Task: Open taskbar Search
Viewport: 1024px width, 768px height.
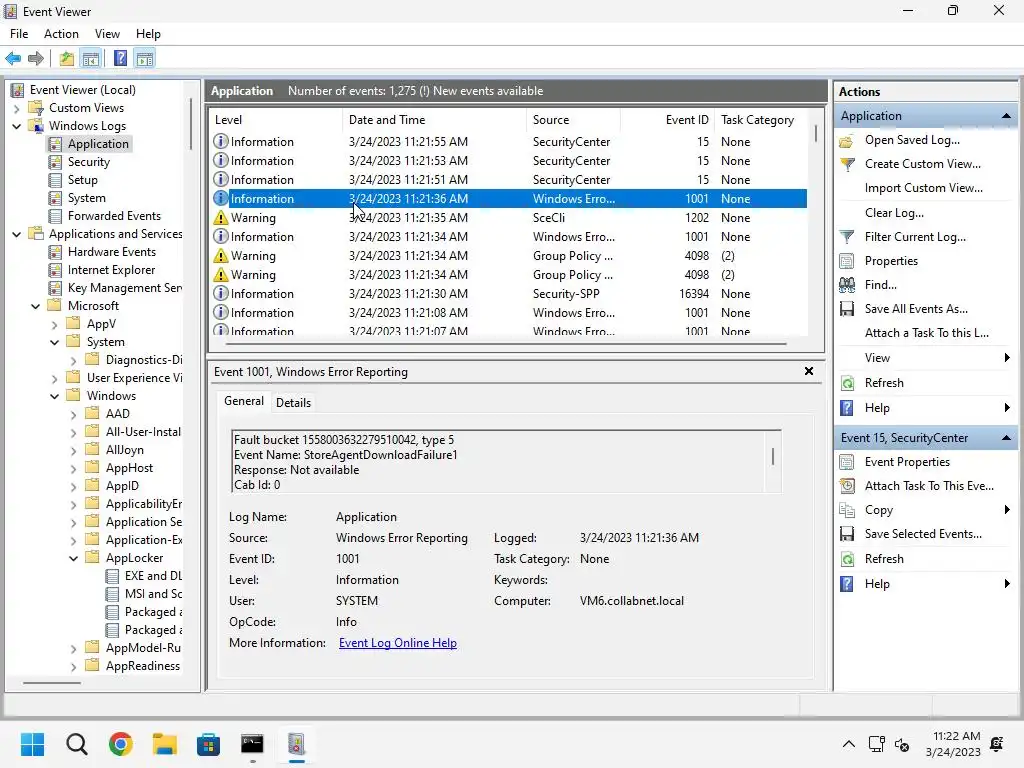Action: 76,744
